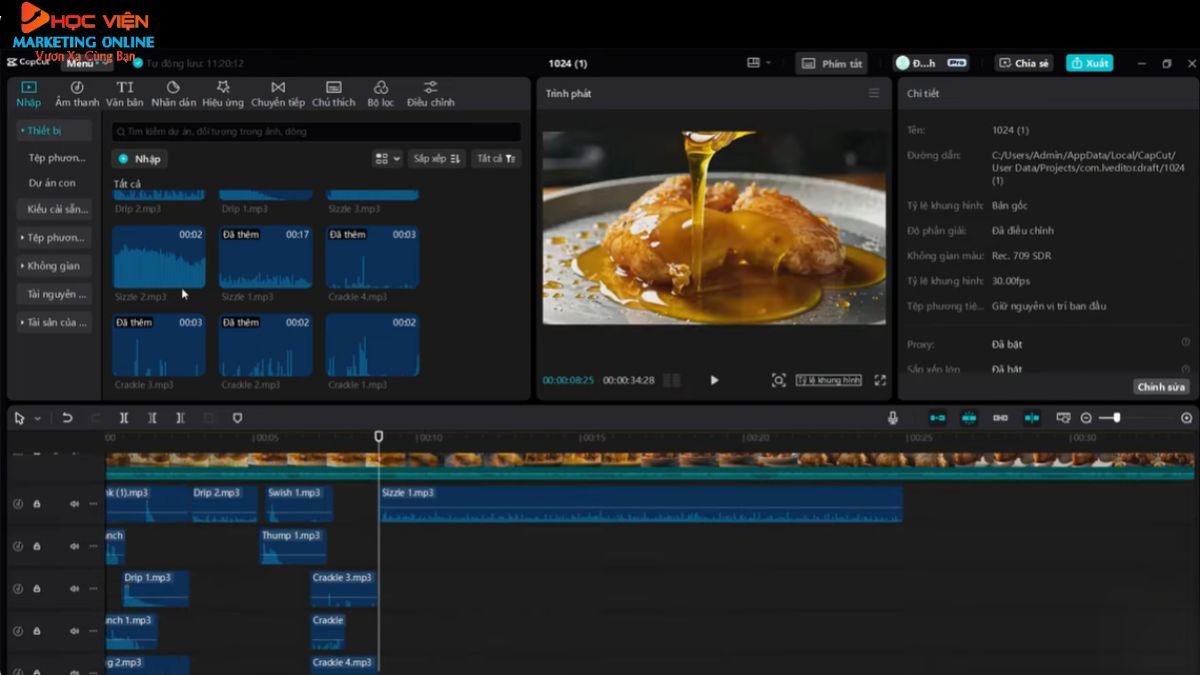Select the Crackle 1.mp3 media thumbnail
Image resolution: width=1200 pixels, height=675 pixels.
[x=372, y=345]
